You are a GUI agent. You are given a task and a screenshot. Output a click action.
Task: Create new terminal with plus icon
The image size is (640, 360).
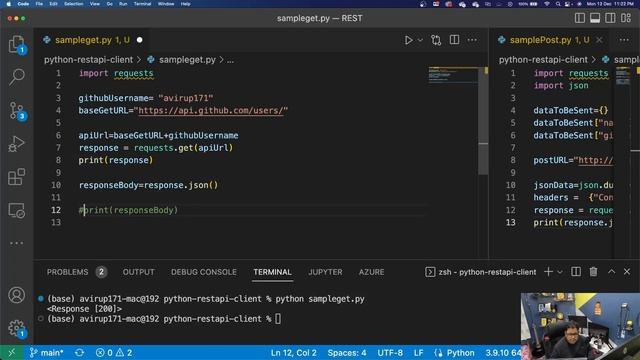click(548, 272)
